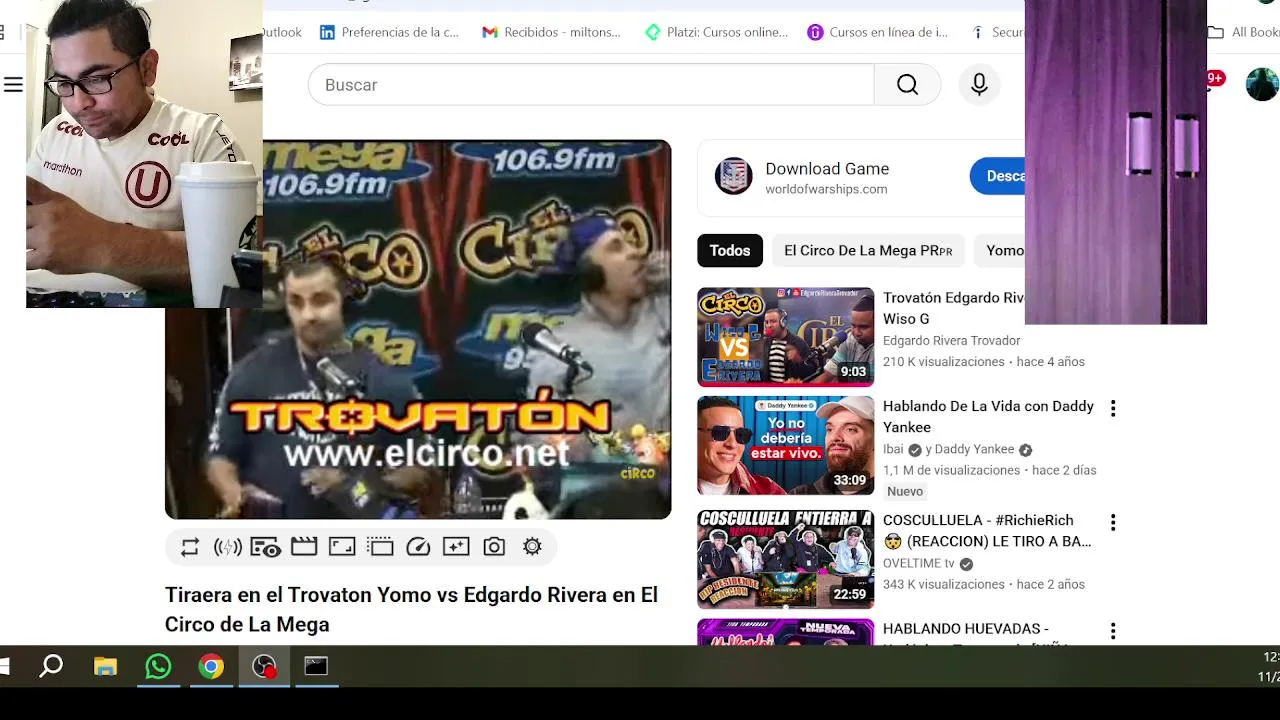Open options menu for COSCULLUELA video
The height and width of the screenshot is (720, 1280).
[1113, 522]
